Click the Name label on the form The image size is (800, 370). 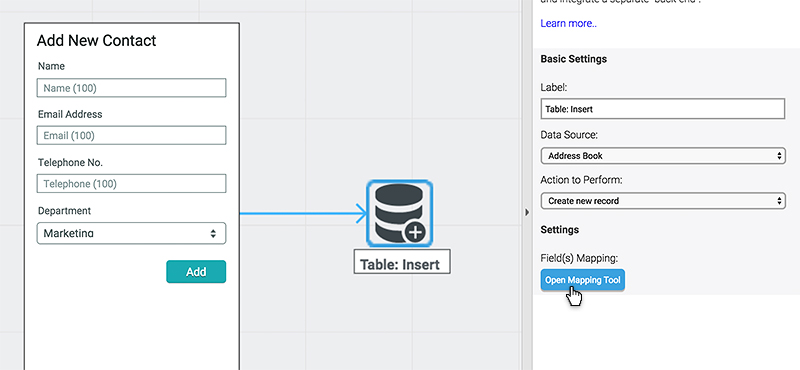point(51,66)
